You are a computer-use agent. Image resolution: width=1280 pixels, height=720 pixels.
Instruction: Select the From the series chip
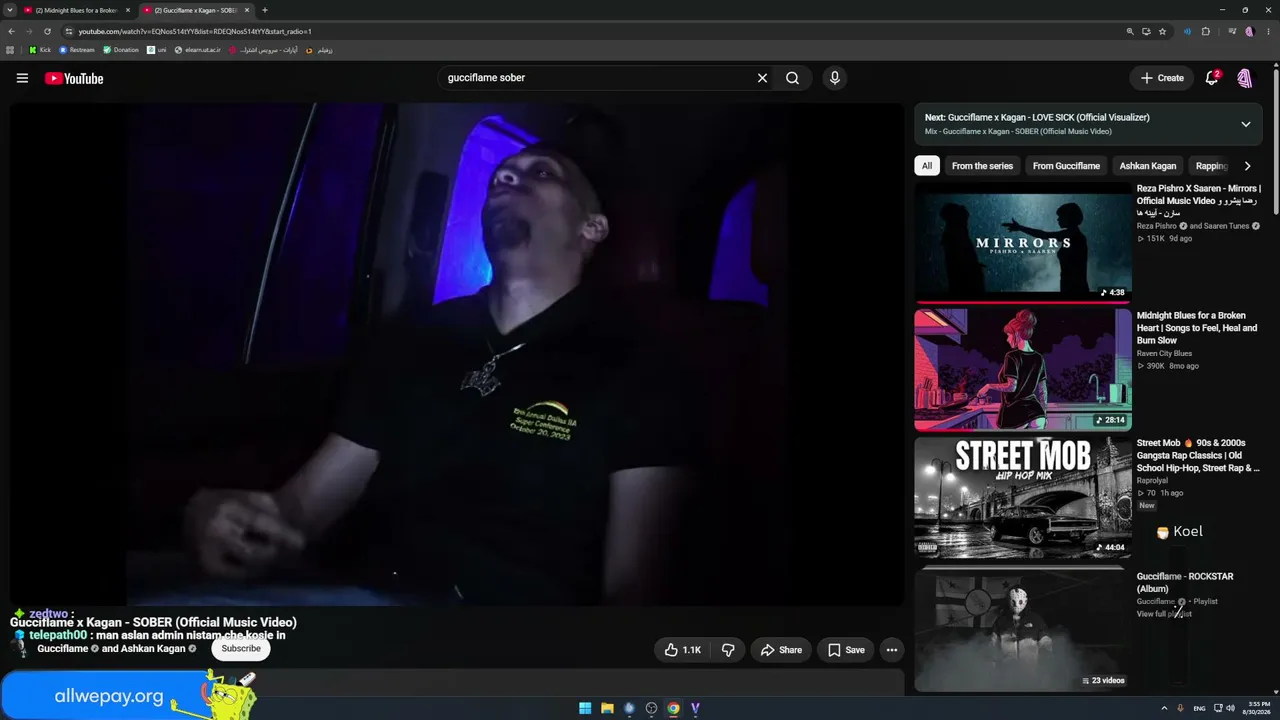(x=982, y=166)
